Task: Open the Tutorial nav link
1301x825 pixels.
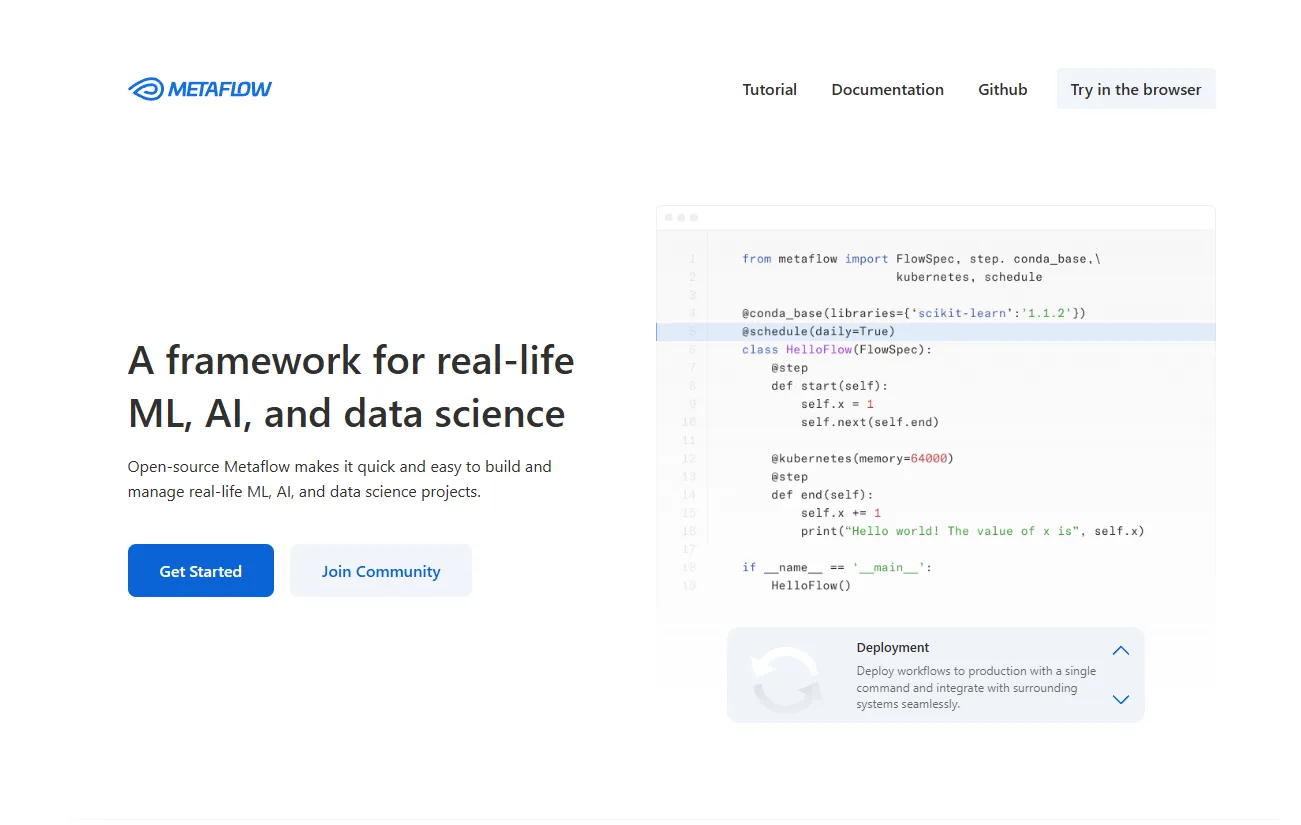Action: 769,89
